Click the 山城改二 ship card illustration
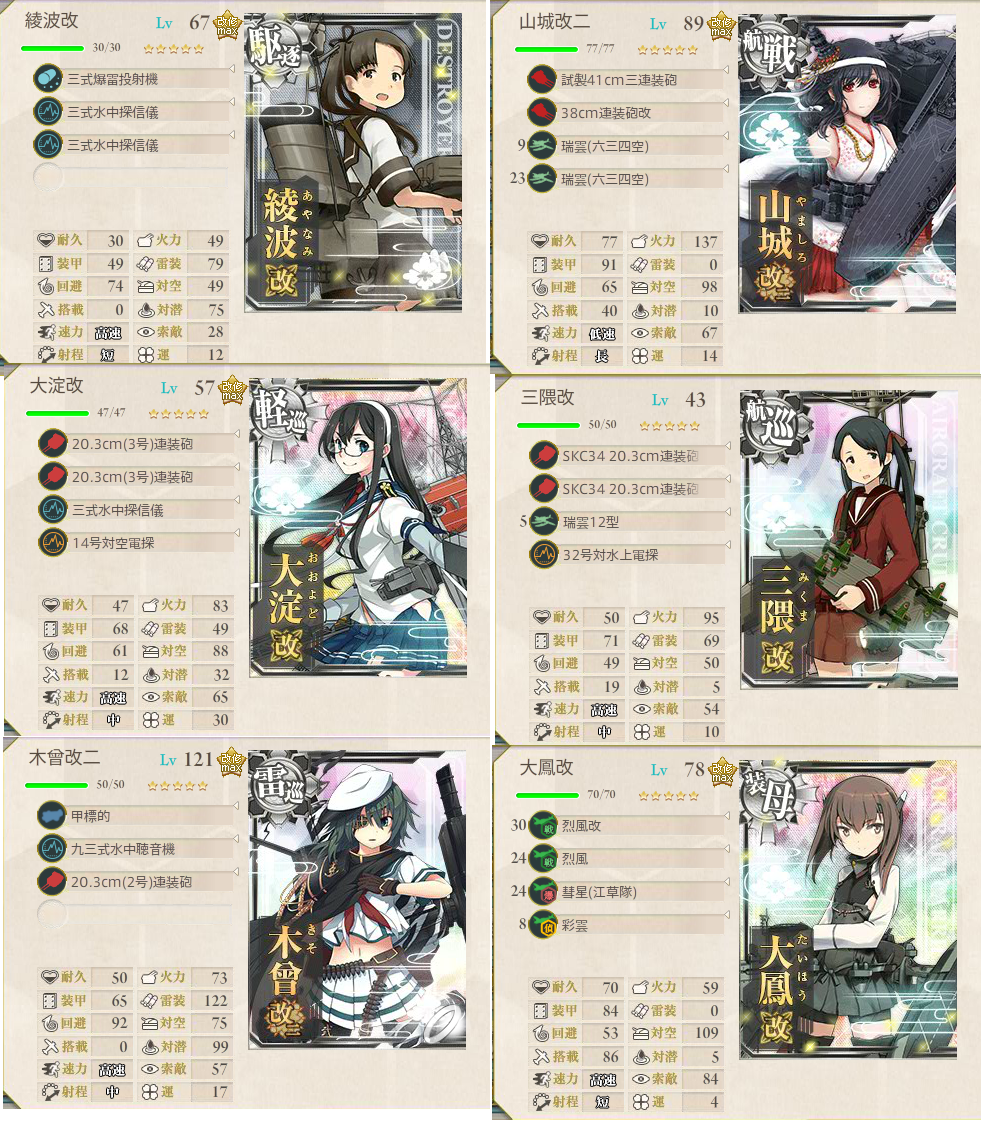The image size is (981, 1121). tap(847, 163)
